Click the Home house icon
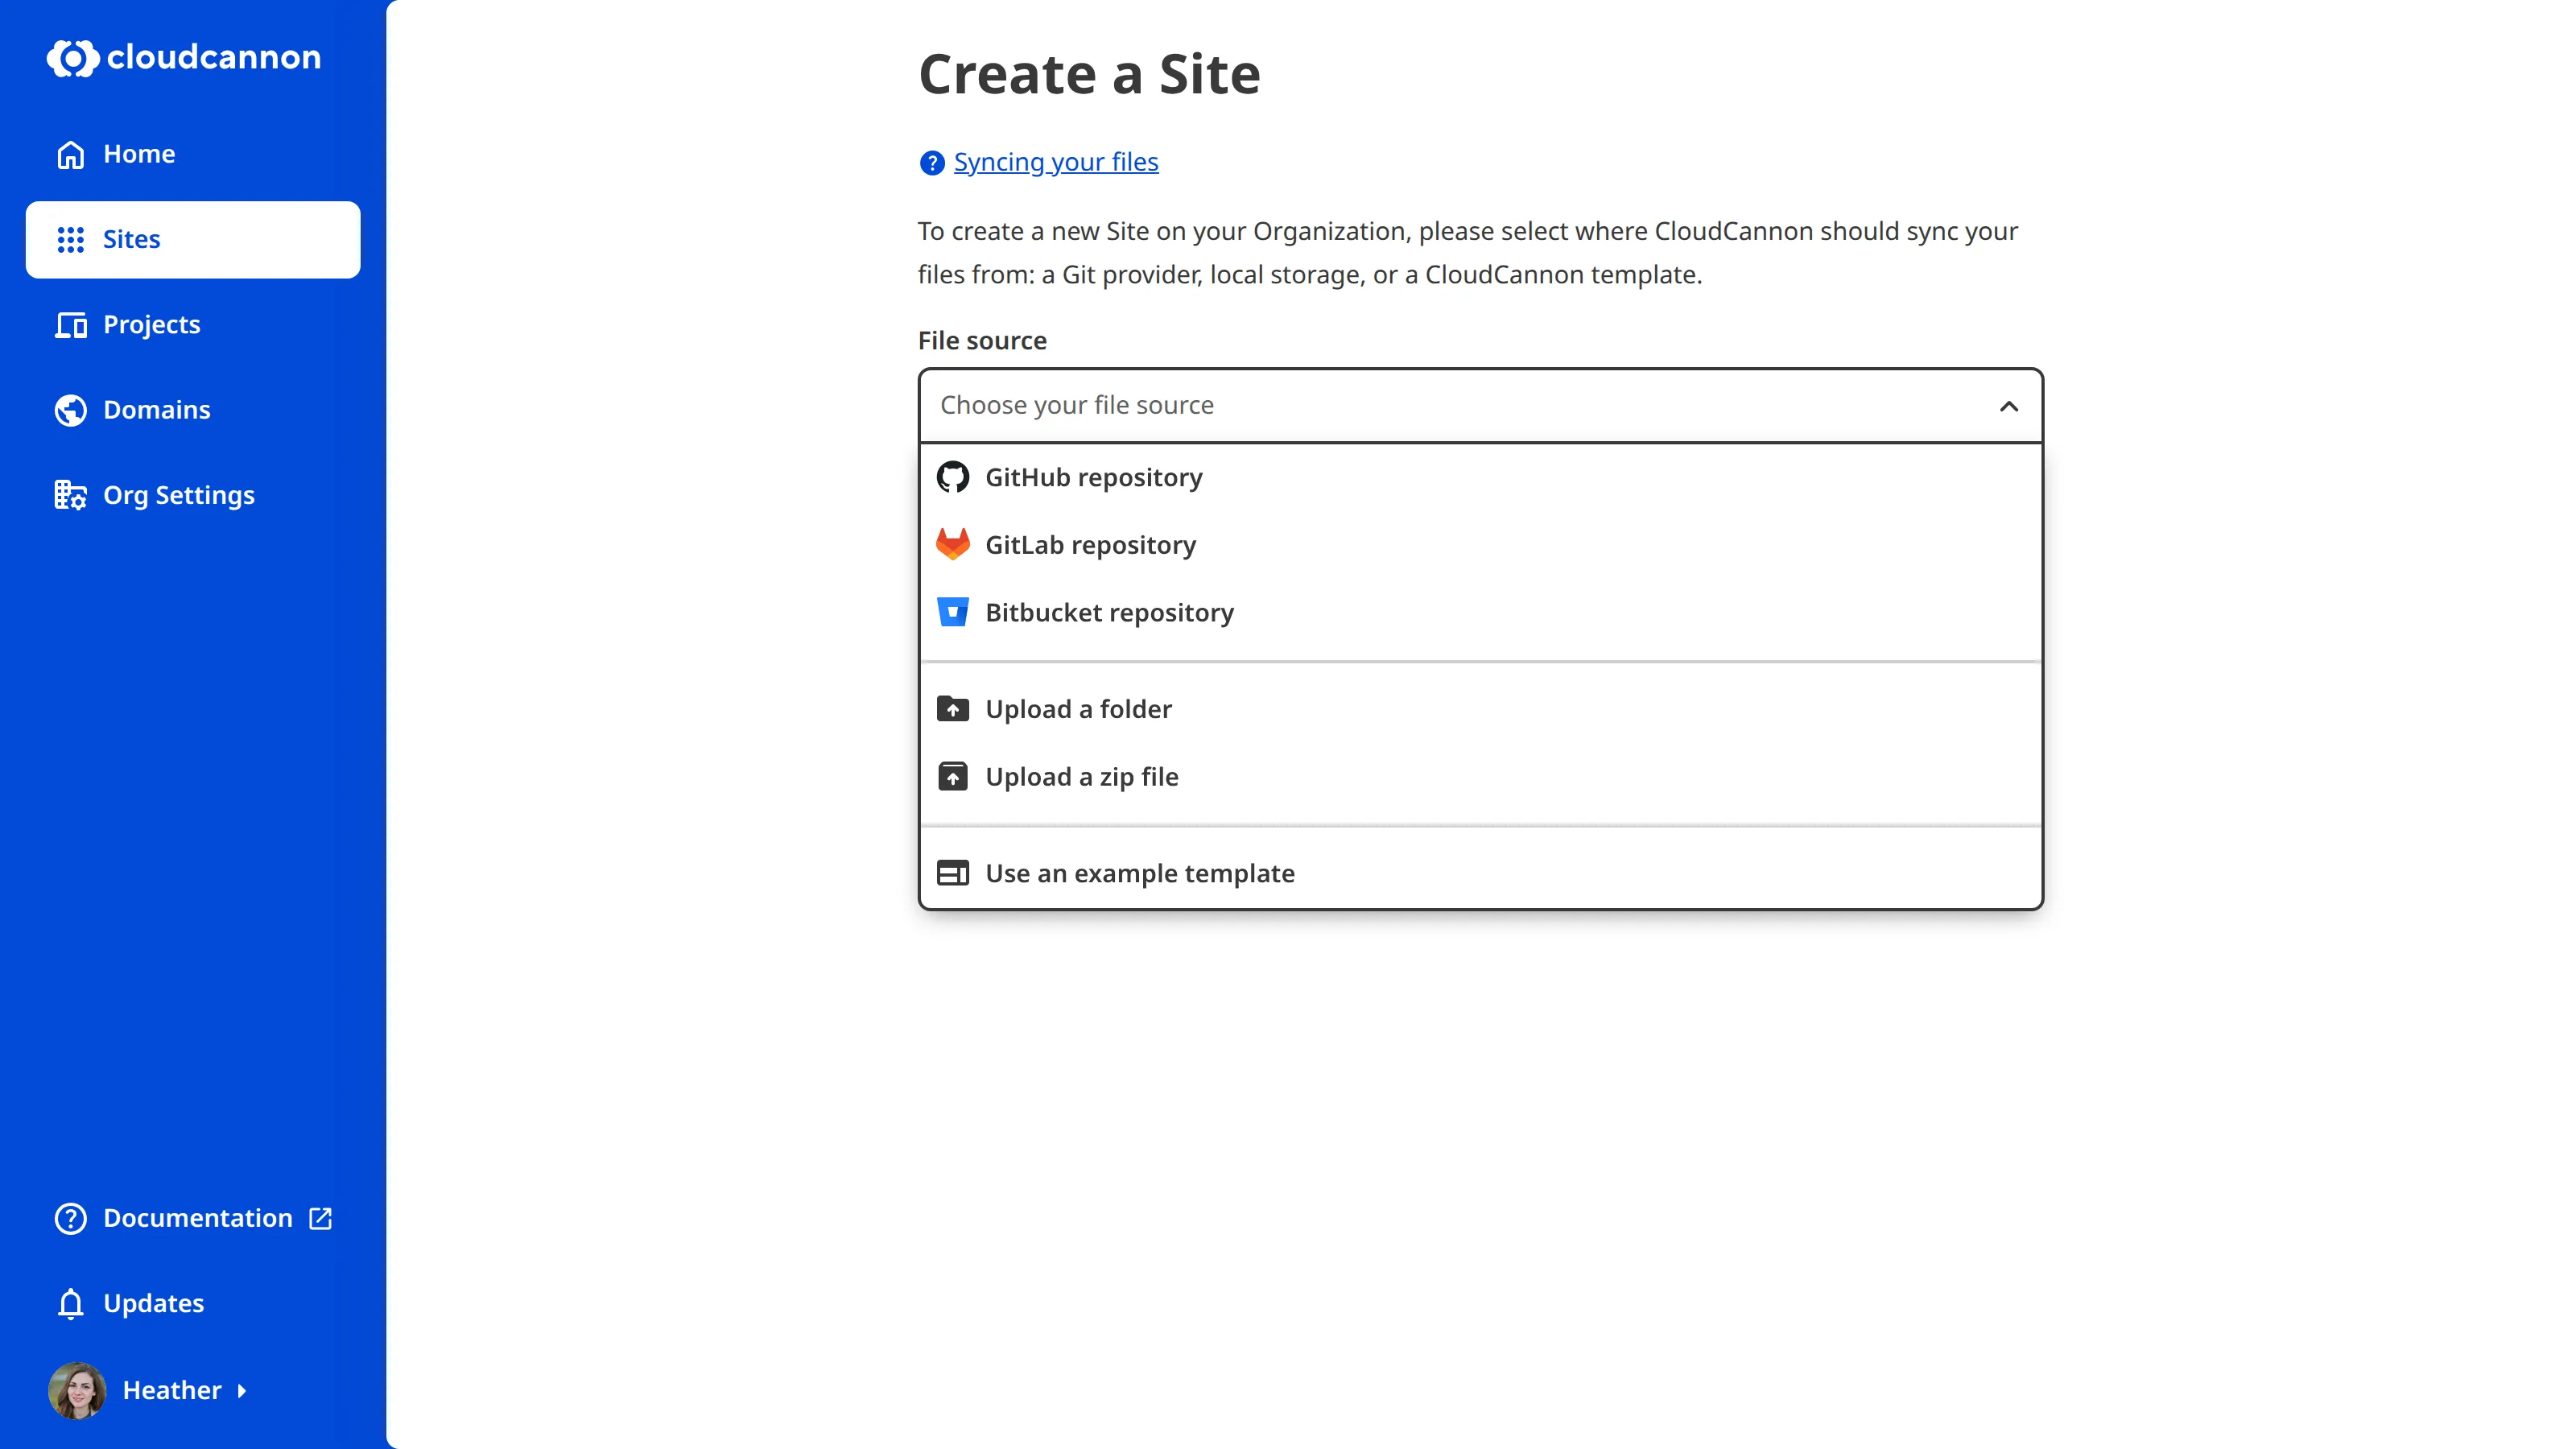Viewport: 2576px width, 1449px height. point(70,154)
